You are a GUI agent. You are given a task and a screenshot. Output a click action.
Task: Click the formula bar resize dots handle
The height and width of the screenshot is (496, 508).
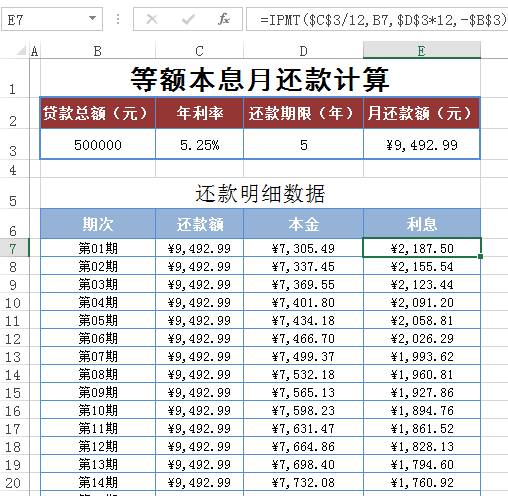[118, 19]
